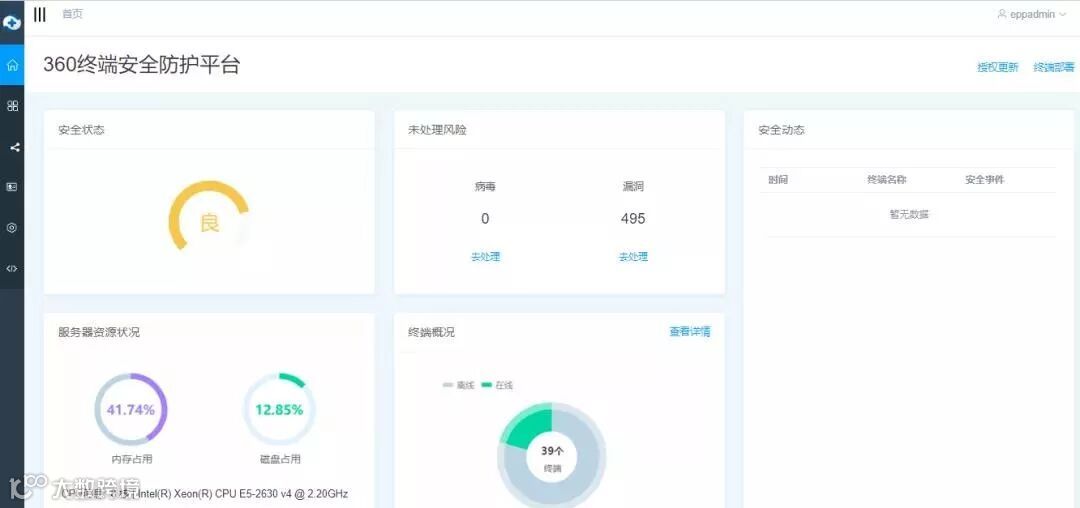The height and width of the screenshot is (508, 1080).
Task: Click the 授权更新 link
Action: point(997,67)
